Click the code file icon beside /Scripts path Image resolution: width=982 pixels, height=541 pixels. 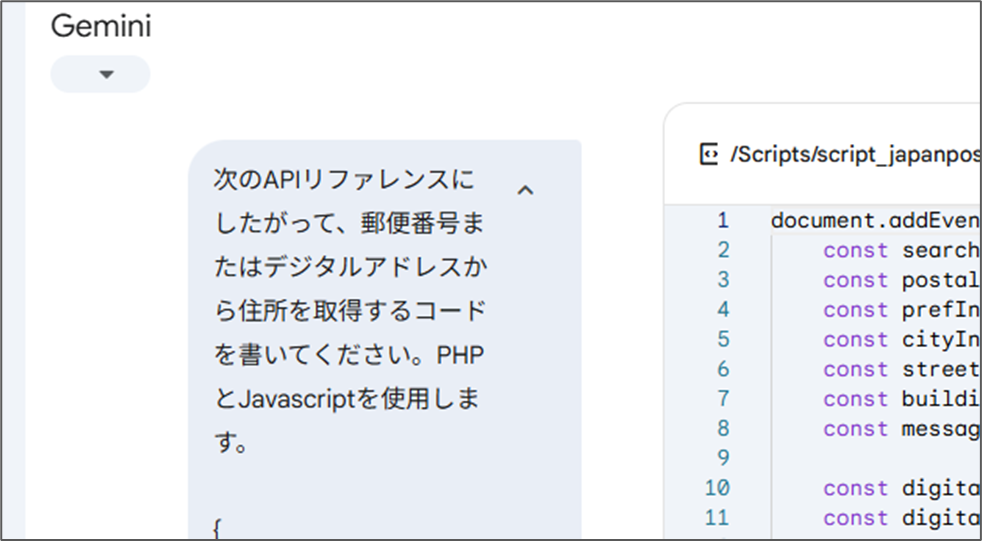point(708,154)
